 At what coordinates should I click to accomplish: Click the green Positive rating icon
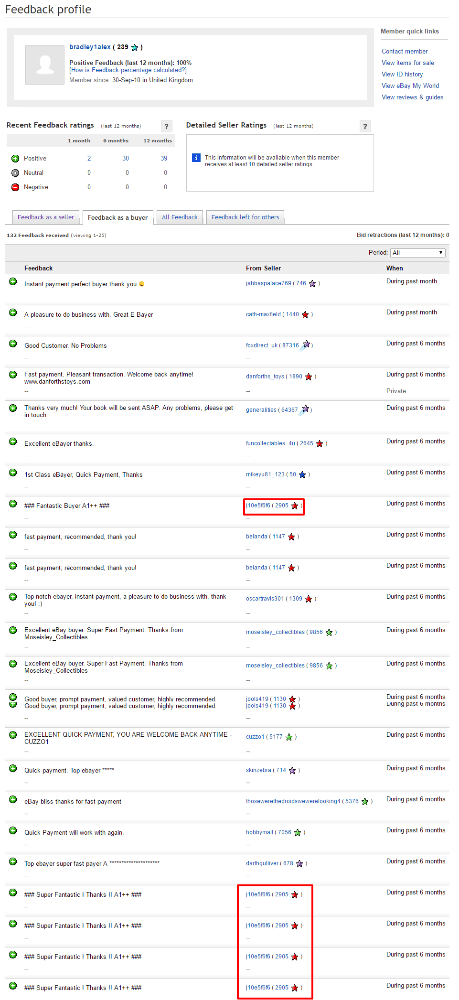tap(15, 158)
